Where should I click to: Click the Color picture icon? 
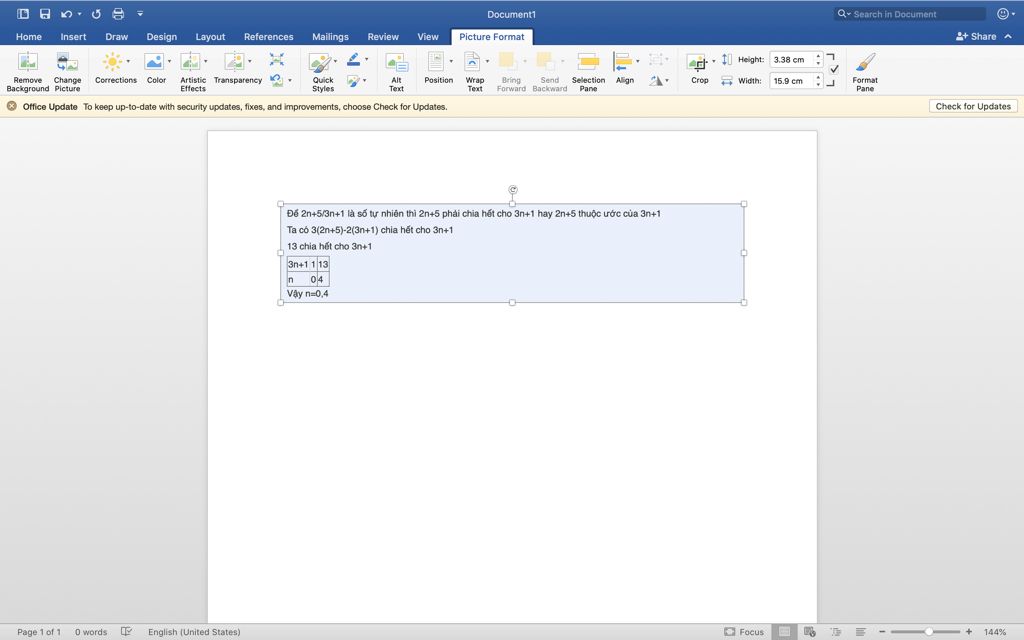(153, 62)
